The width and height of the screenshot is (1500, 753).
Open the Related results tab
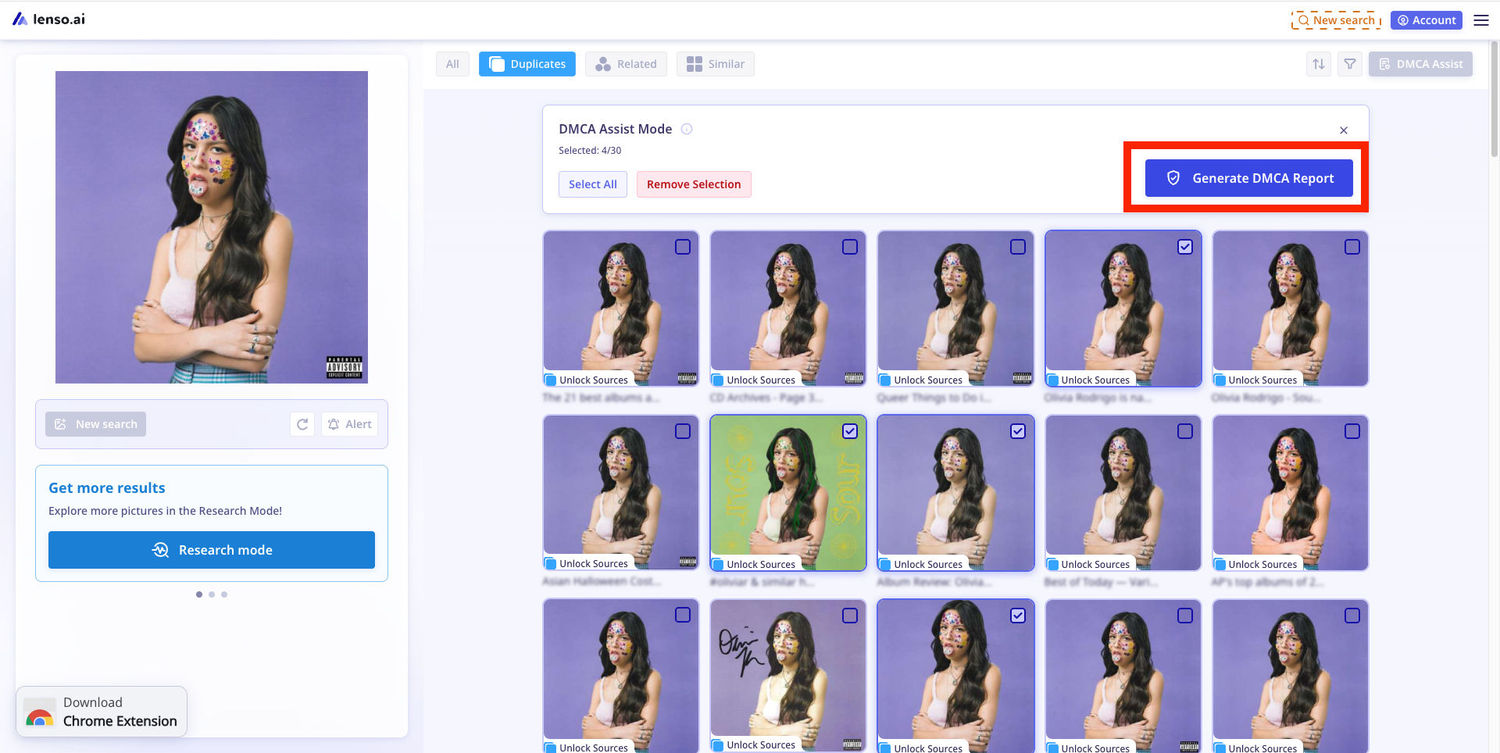pos(626,64)
